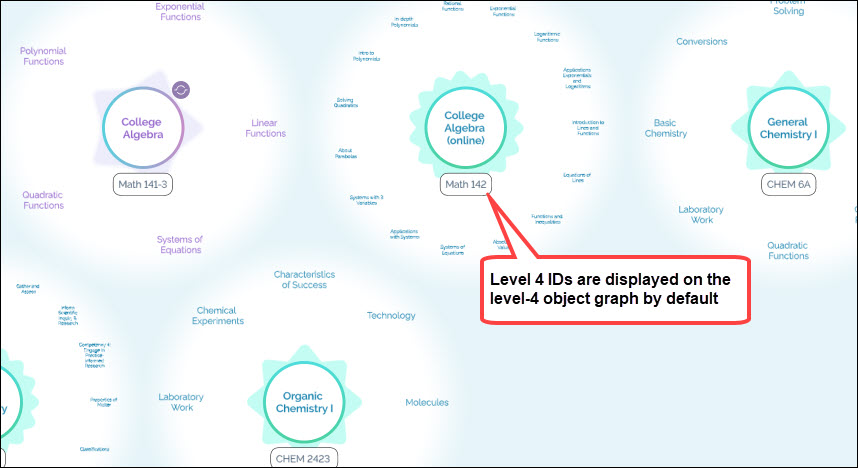
Task: Click the CHEM 6A ID label
Action: (789, 184)
